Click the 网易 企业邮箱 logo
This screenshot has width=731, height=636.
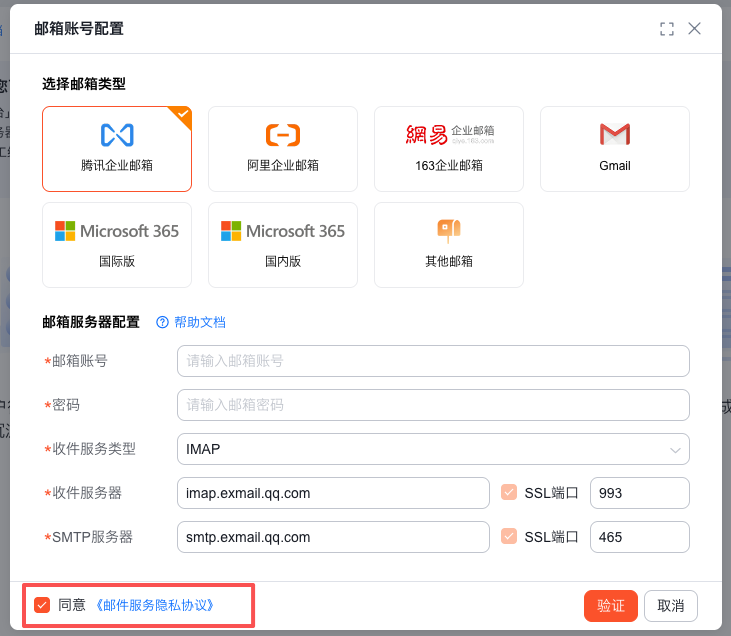[449, 135]
